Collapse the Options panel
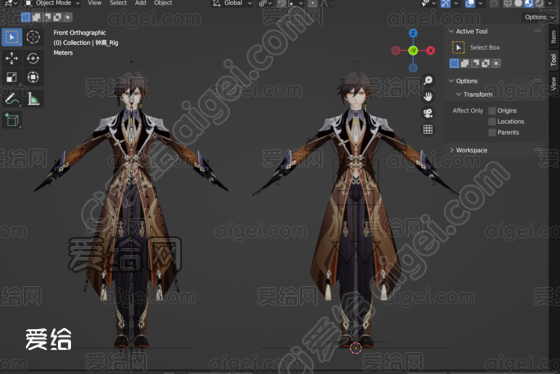 coord(451,81)
